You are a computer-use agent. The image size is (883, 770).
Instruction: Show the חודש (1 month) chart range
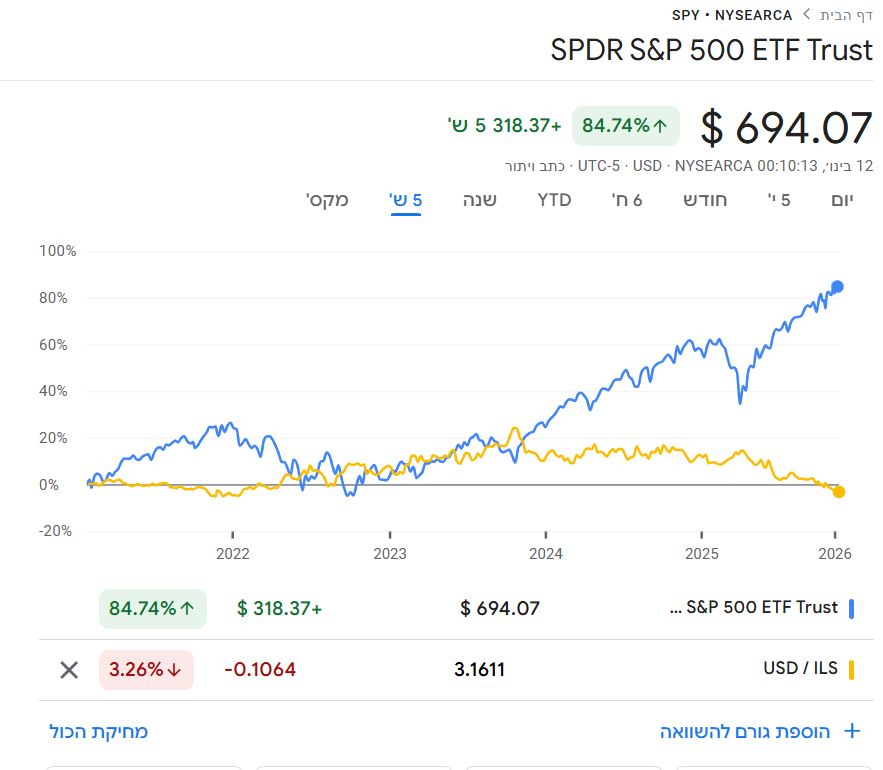point(705,199)
